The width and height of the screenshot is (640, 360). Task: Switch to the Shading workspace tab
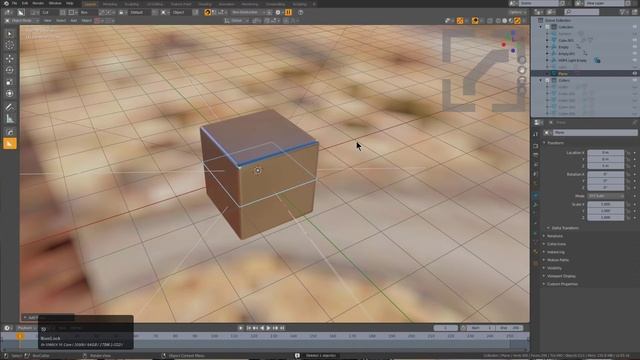point(205,4)
